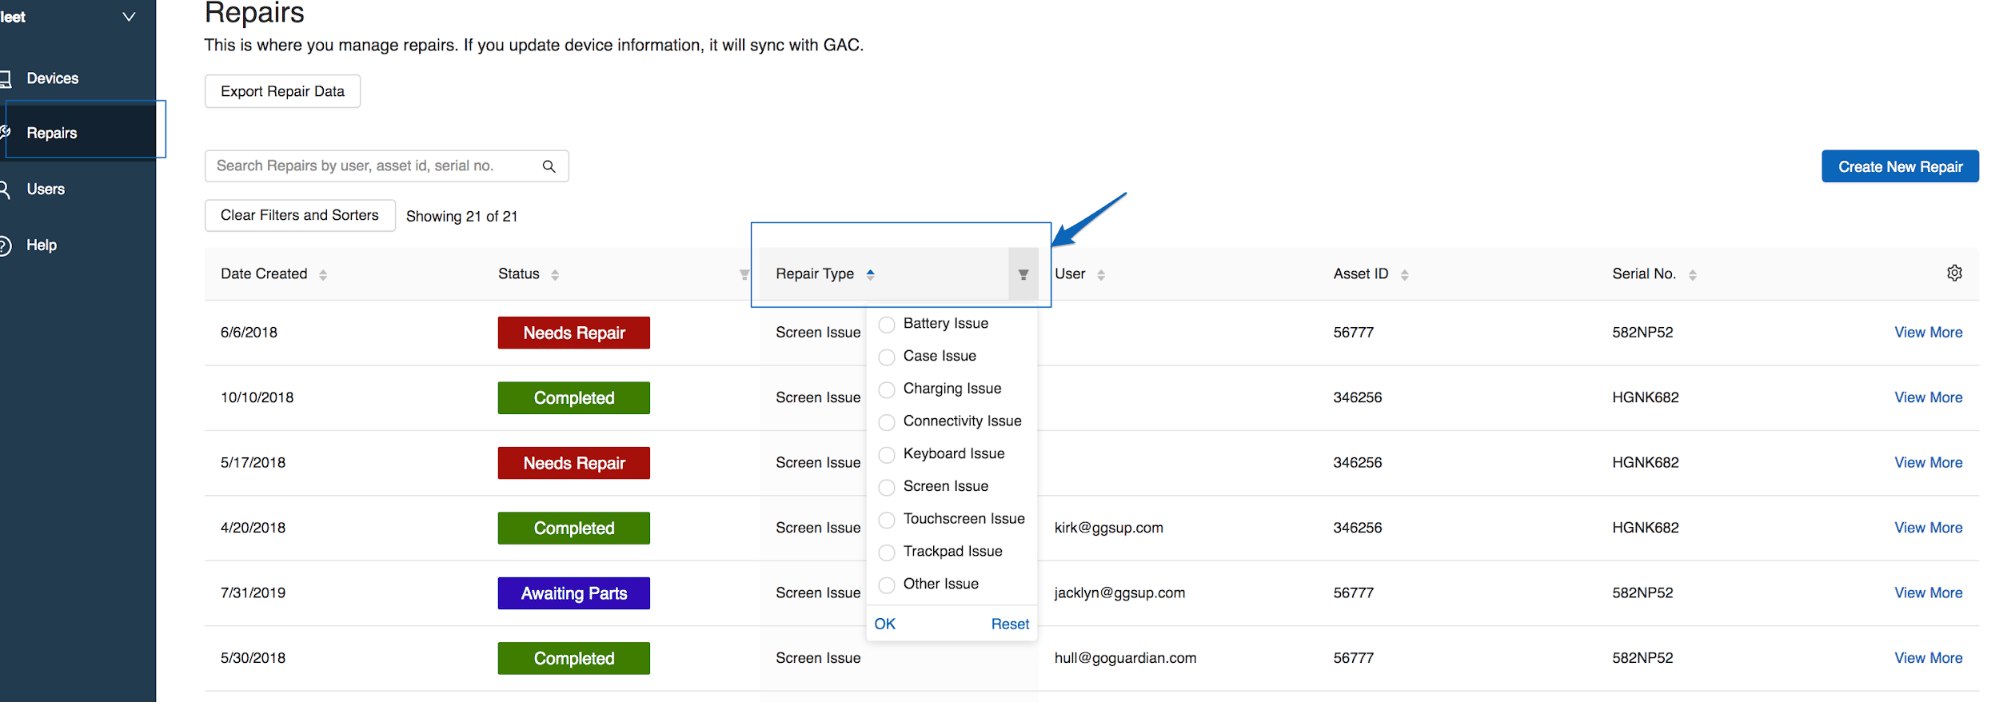Reset the Repair Type filter

coord(1010,624)
